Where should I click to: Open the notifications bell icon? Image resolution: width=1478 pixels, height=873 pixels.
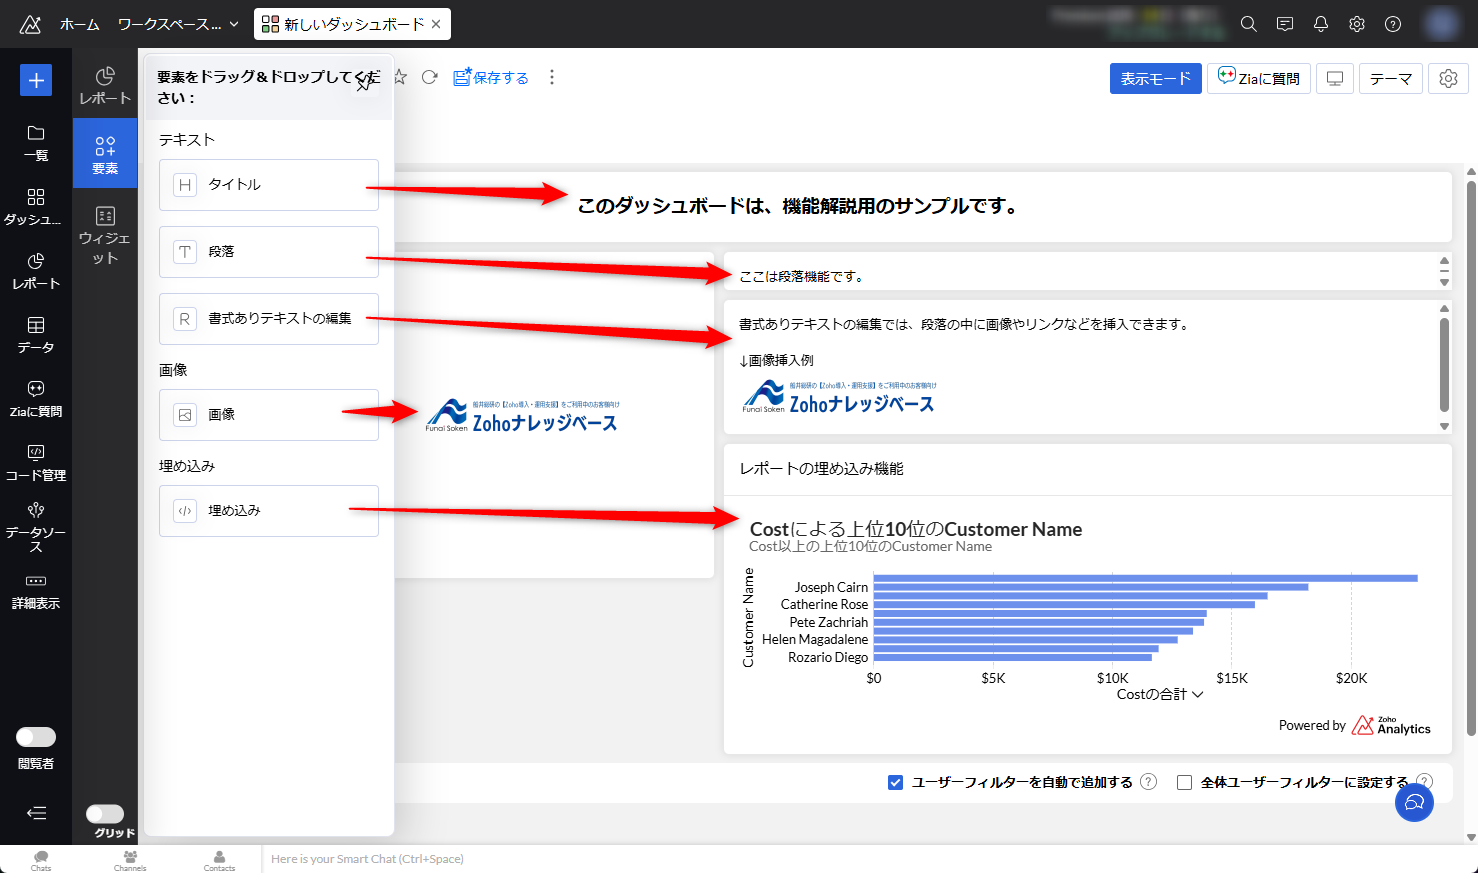coord(1320,24)
